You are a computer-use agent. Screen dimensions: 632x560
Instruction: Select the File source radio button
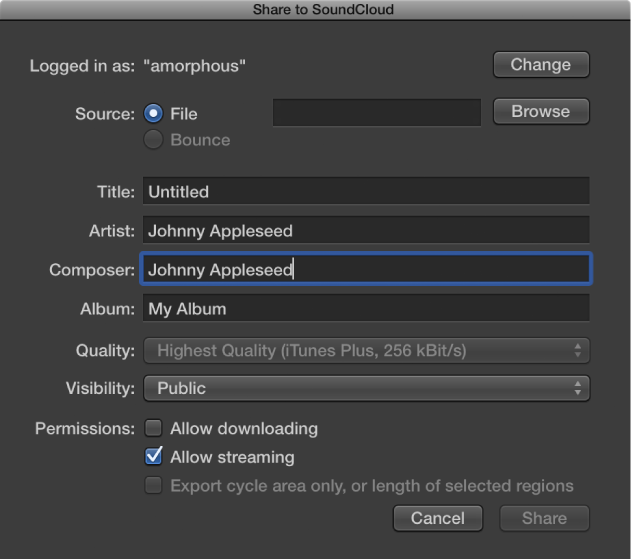click(x=153, y=114)
